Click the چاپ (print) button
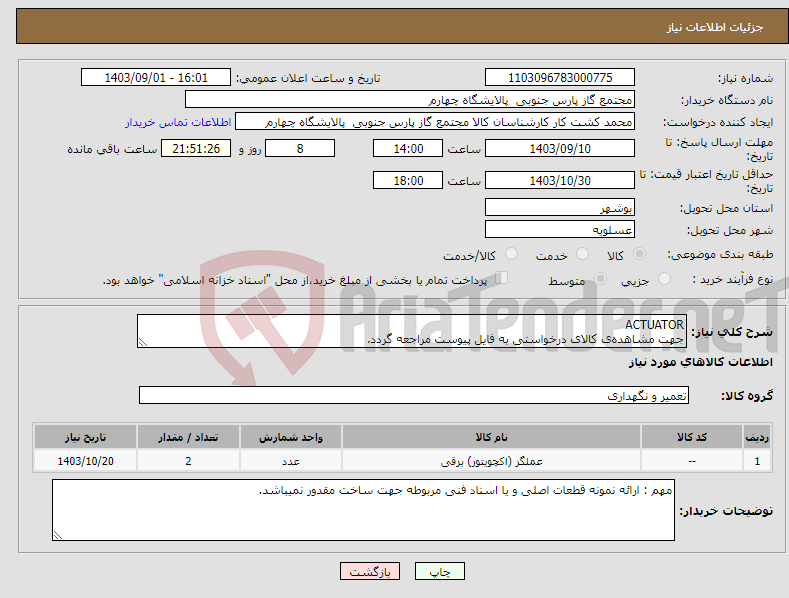 pyautogui.click(x=439, y=571)
